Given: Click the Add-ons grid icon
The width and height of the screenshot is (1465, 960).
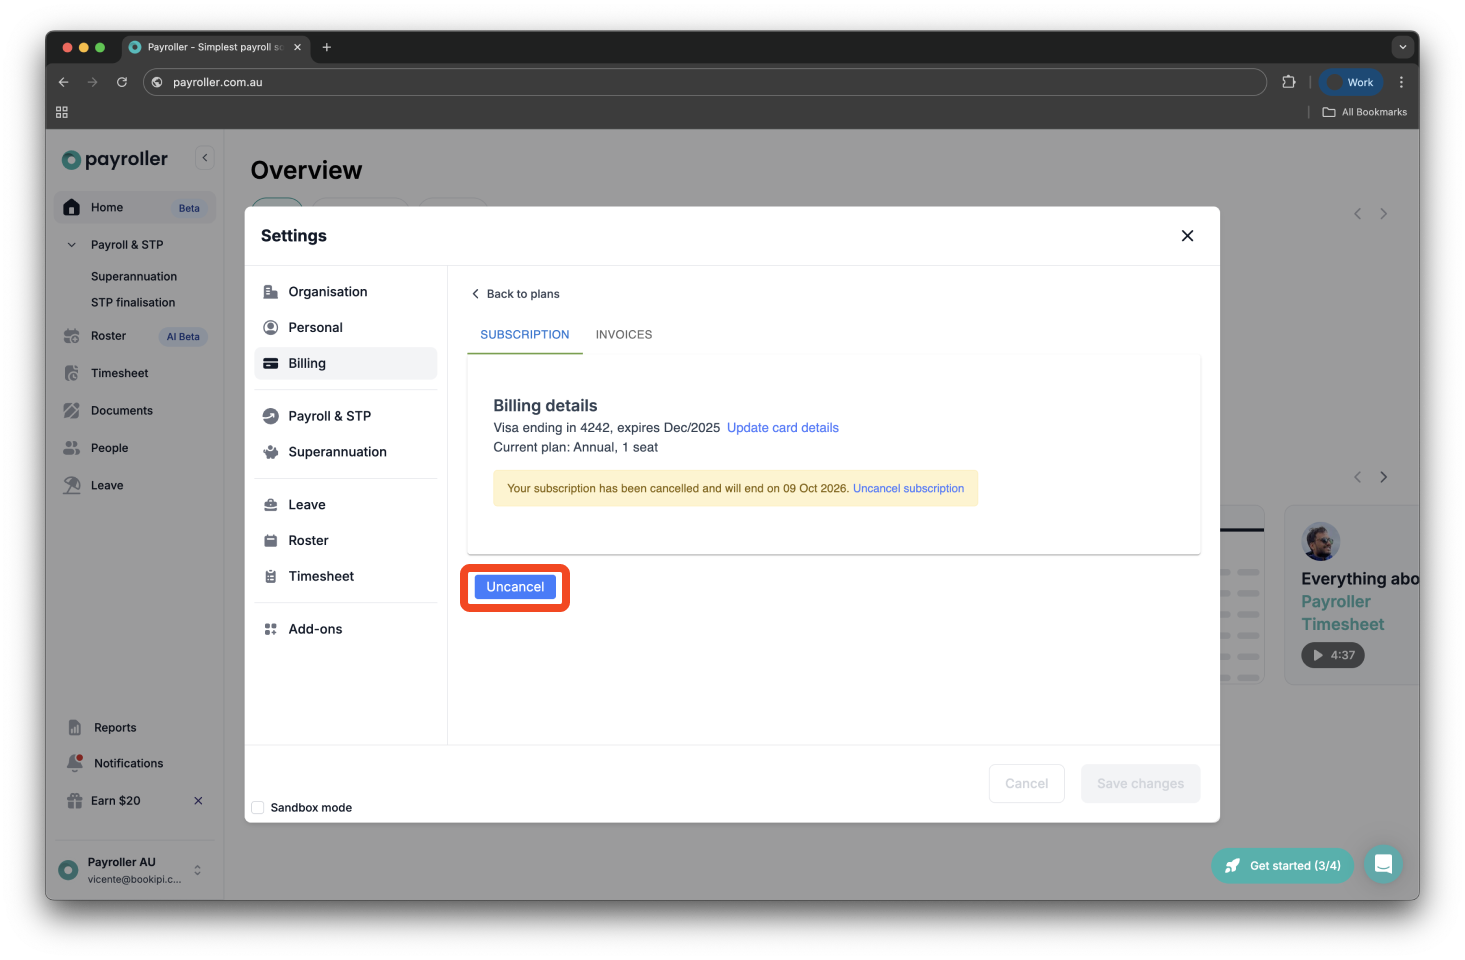Looking at the screenshot, I should point(270,629).
